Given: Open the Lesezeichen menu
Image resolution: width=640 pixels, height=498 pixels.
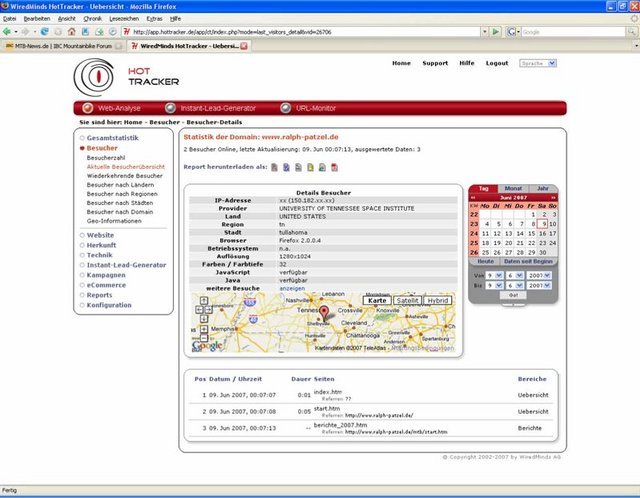Looking at the screenshot, I should click(124, 19).
